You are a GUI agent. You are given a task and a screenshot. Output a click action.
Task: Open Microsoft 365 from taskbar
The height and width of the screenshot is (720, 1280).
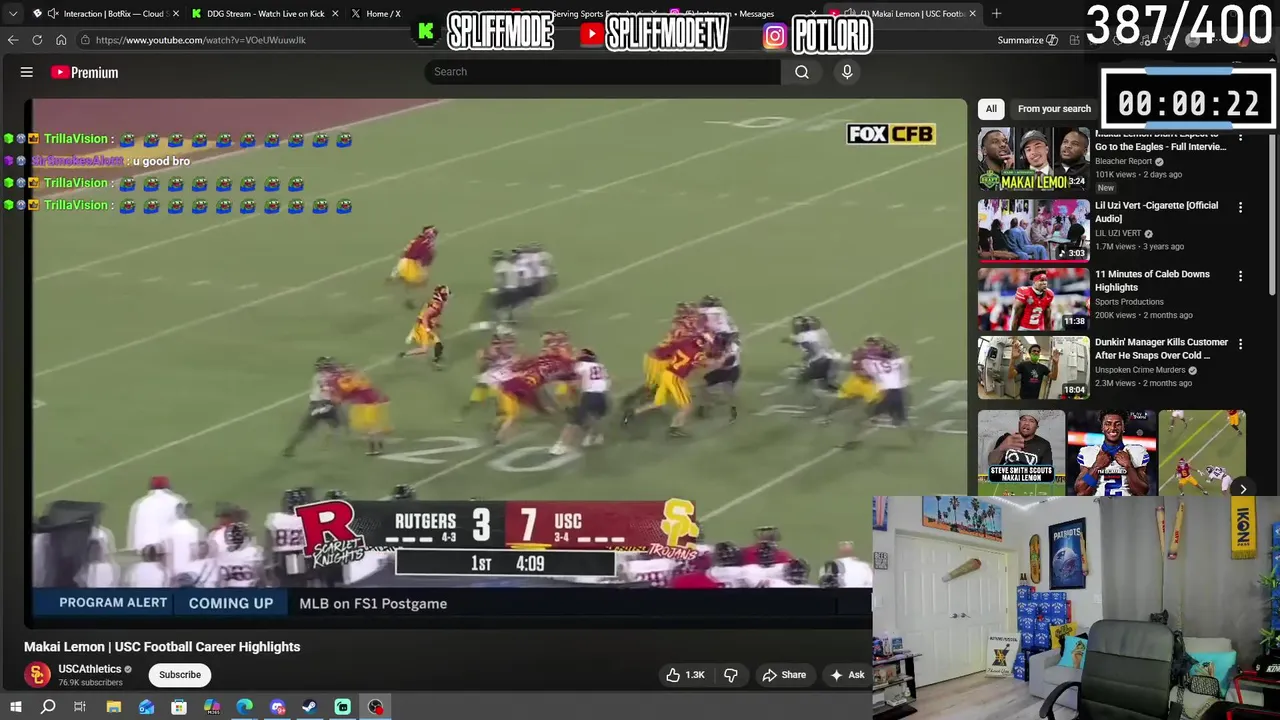click(x=212, y=707)
